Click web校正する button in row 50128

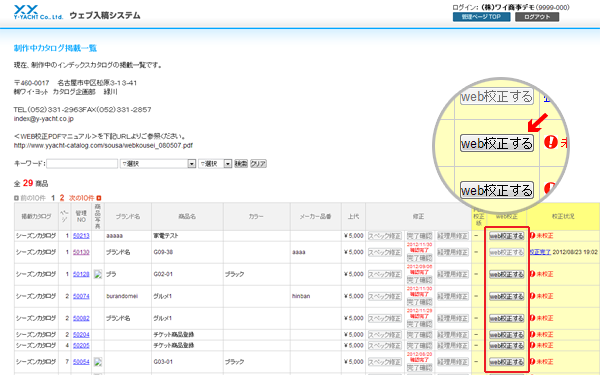click(x=507, y=274)
